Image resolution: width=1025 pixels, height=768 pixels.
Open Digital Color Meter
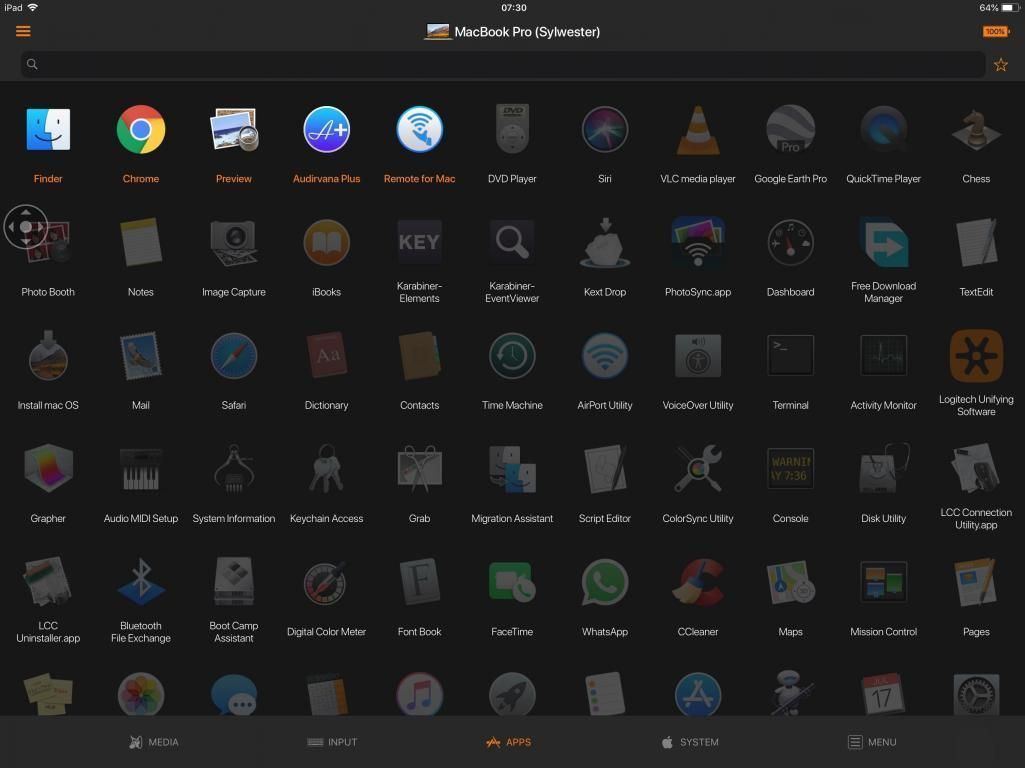(x=326, y=582)
